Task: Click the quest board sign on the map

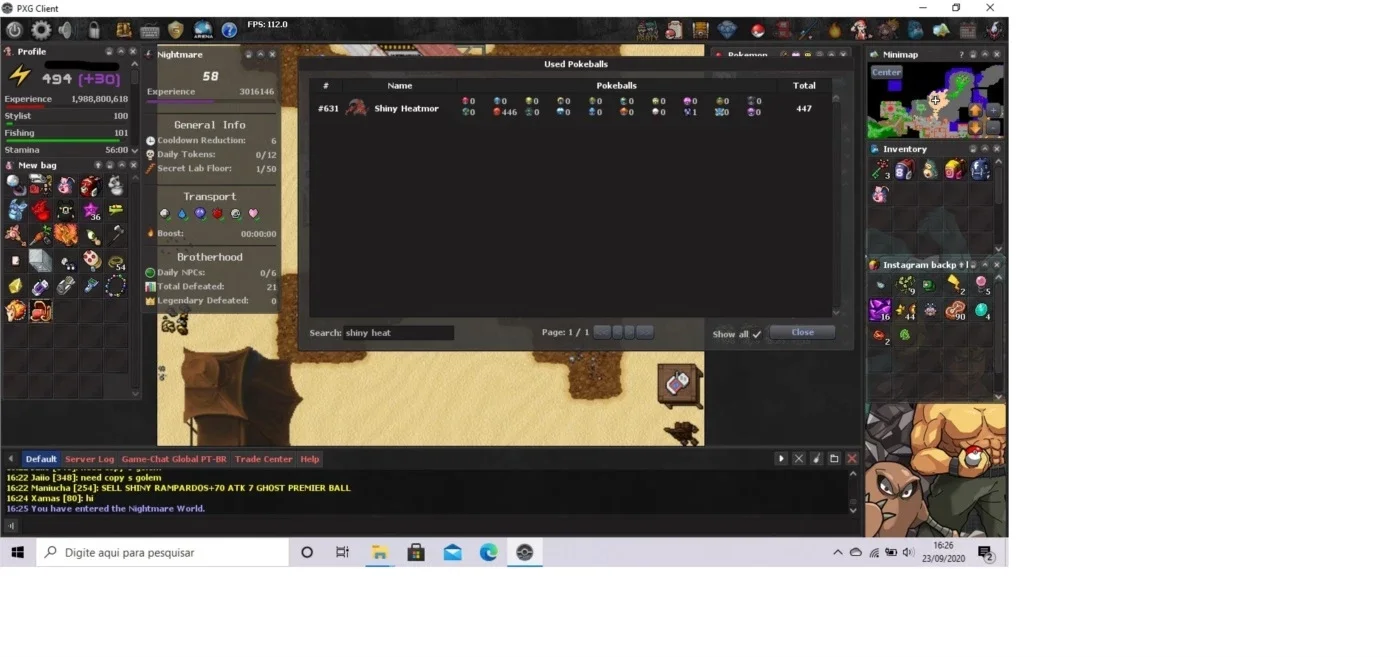Action: pyautogui.click(x=678, y=384)
